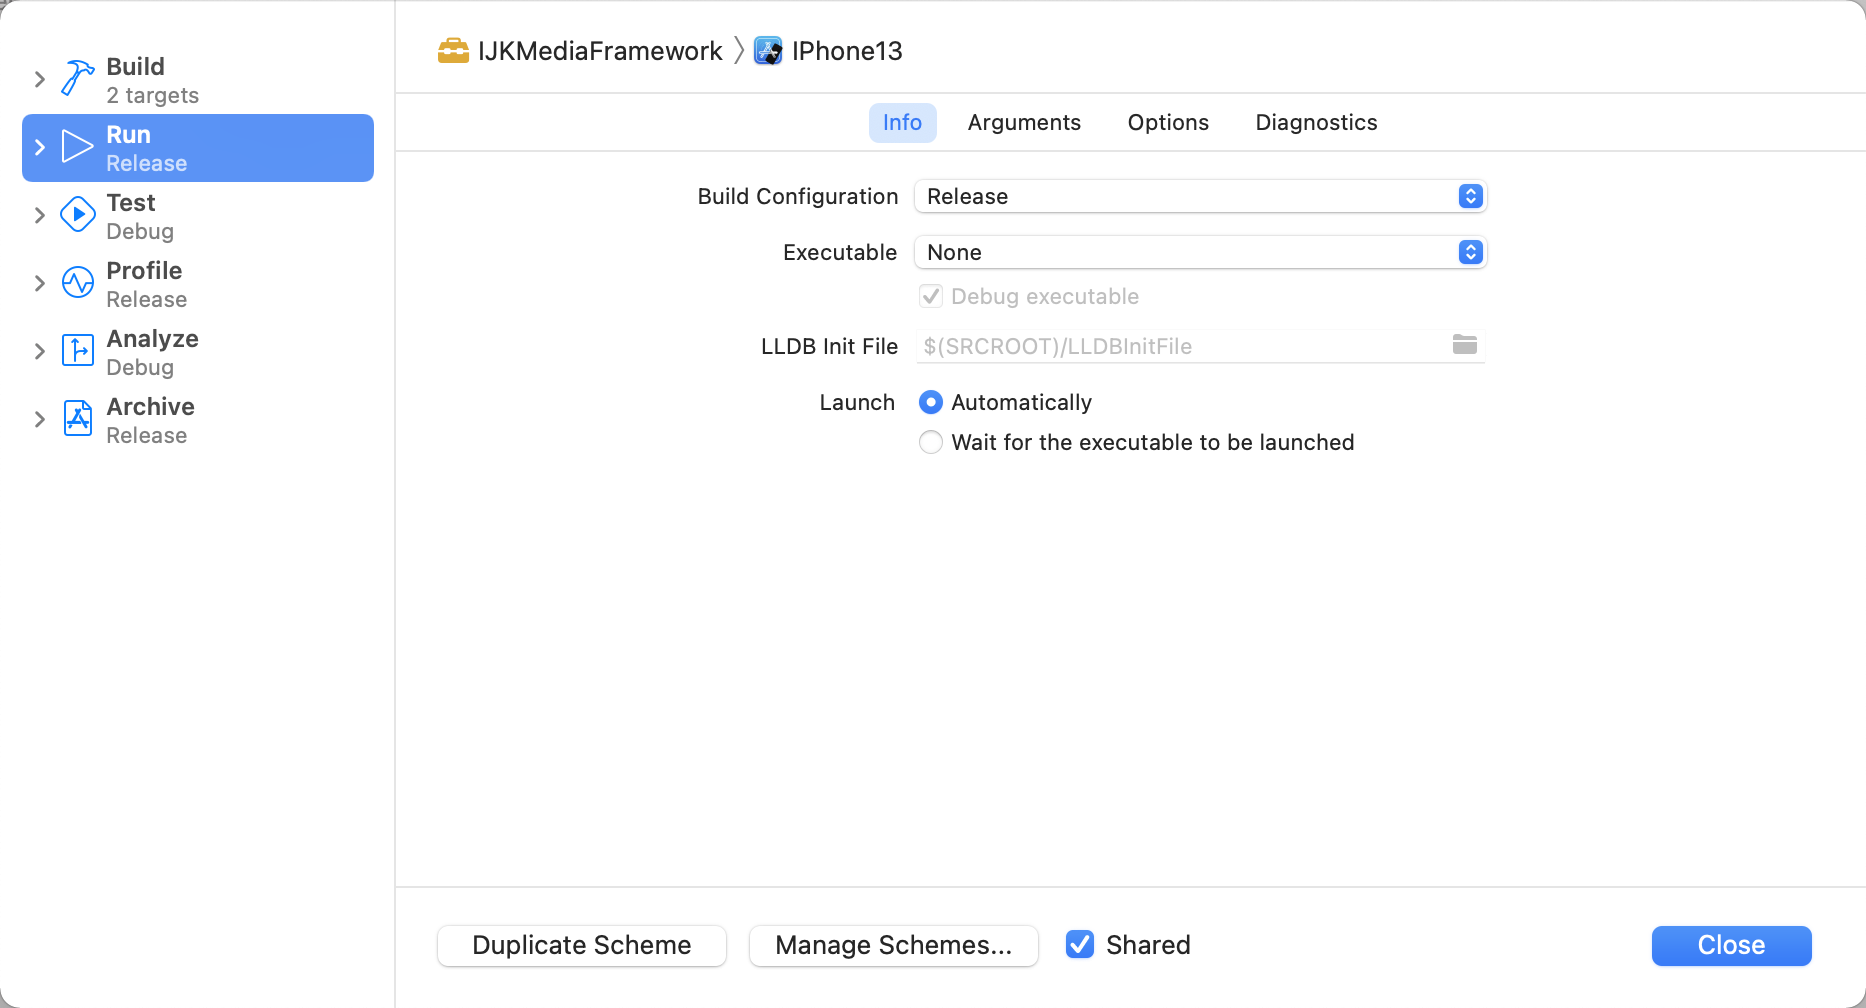This screenshot has width=1866, height=1008.
Task: Click the IPhone13 device icon in the header
Action: [768, 50]
